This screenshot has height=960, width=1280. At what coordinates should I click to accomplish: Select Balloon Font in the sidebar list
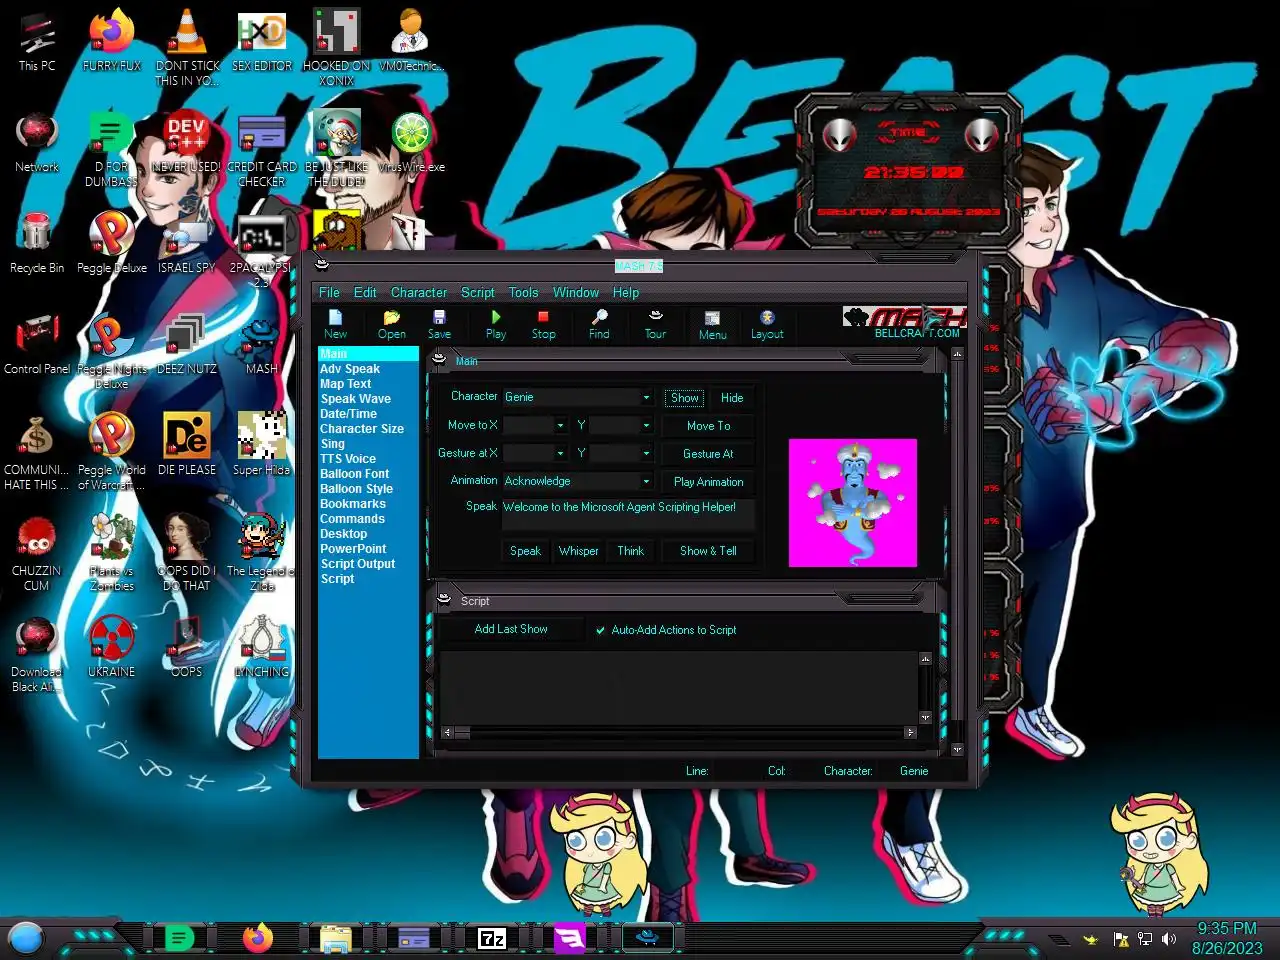354,474
